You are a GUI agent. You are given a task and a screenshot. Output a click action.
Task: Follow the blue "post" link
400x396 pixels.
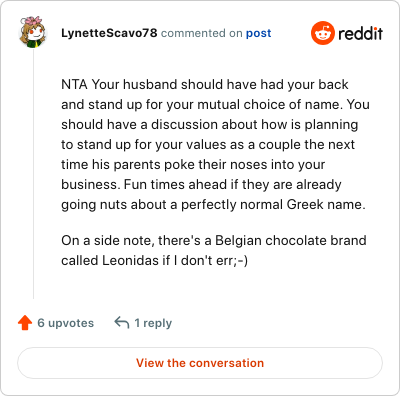258,33
